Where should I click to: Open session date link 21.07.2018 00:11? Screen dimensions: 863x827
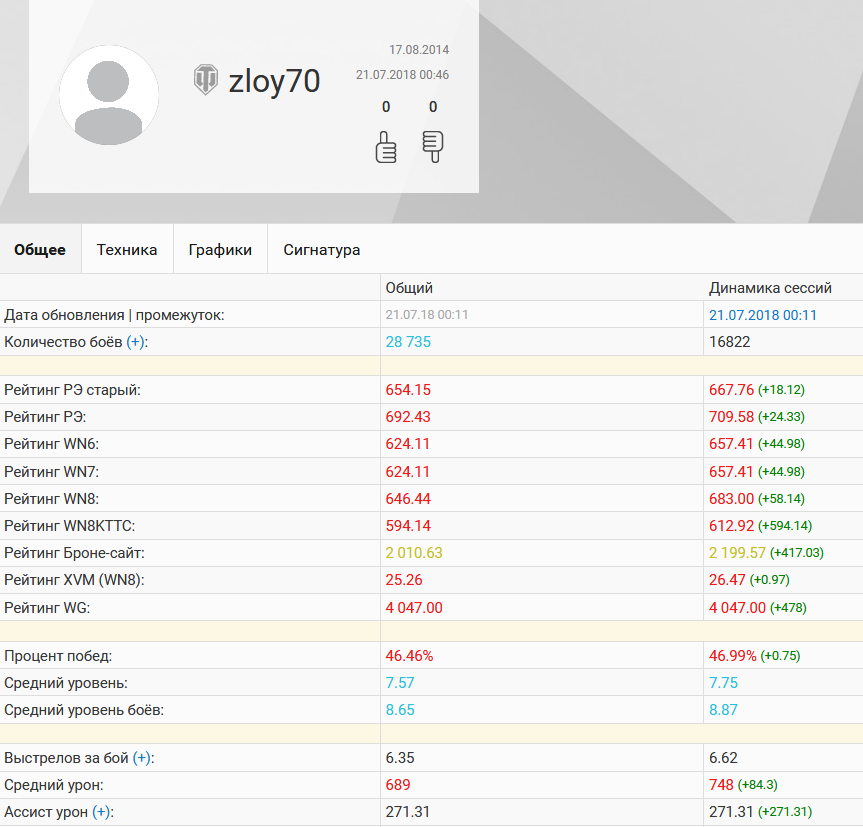762,315
